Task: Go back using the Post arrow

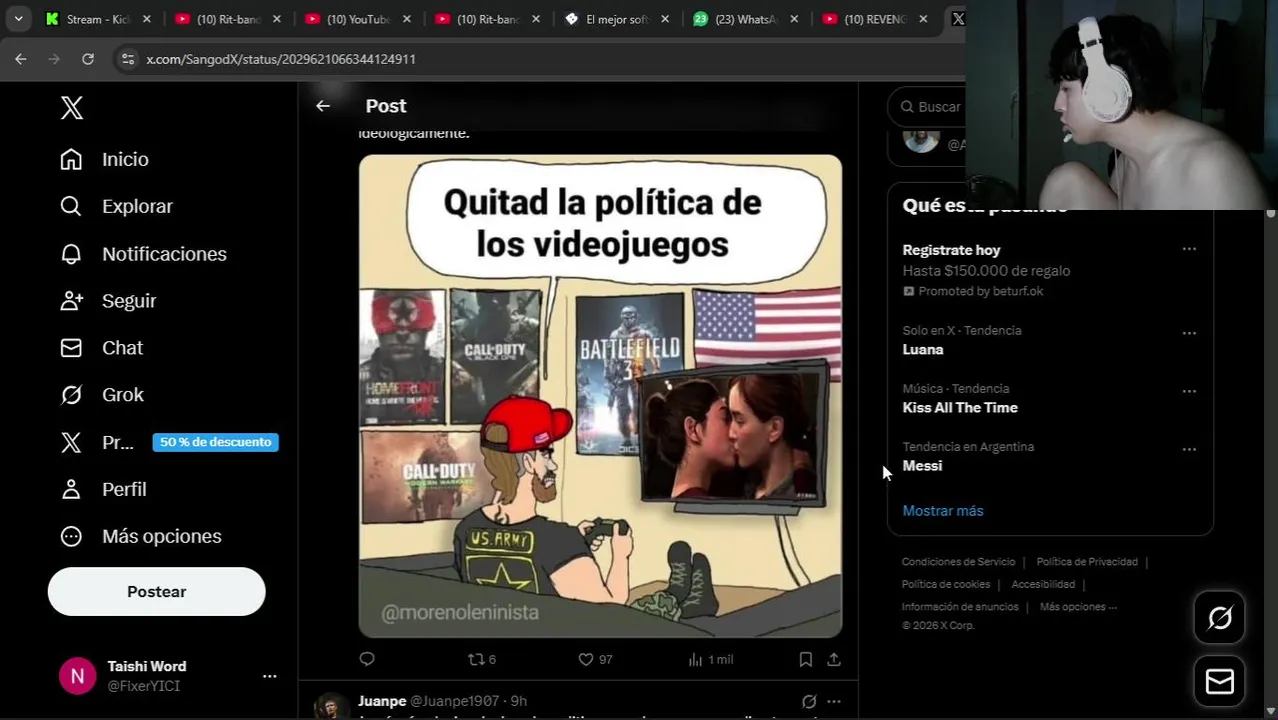Action: (323, 106)
